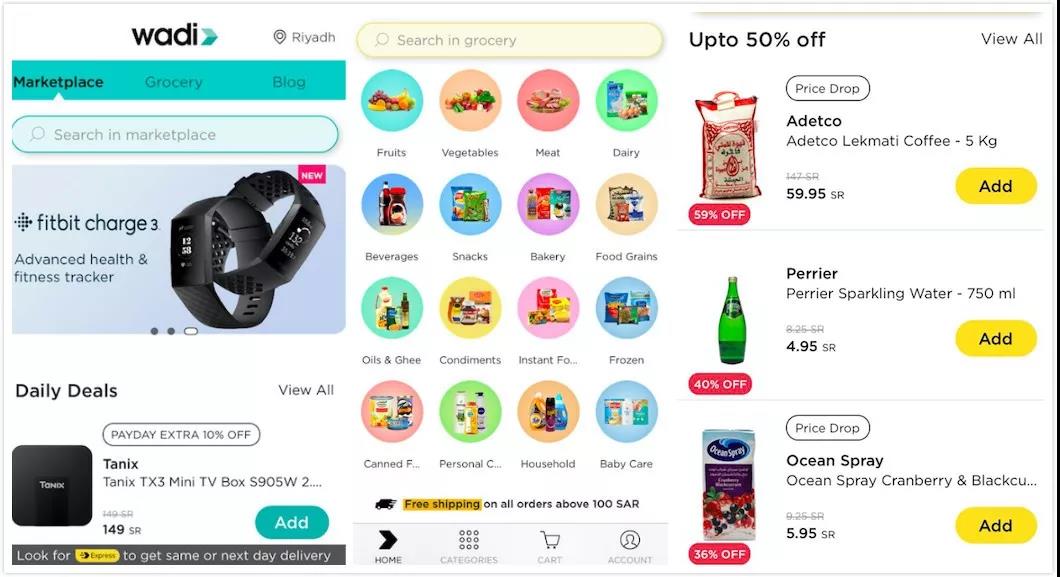1060x577 pixels.
Task: Tap the Home icon in bottom bar
Action: point(388,540)
